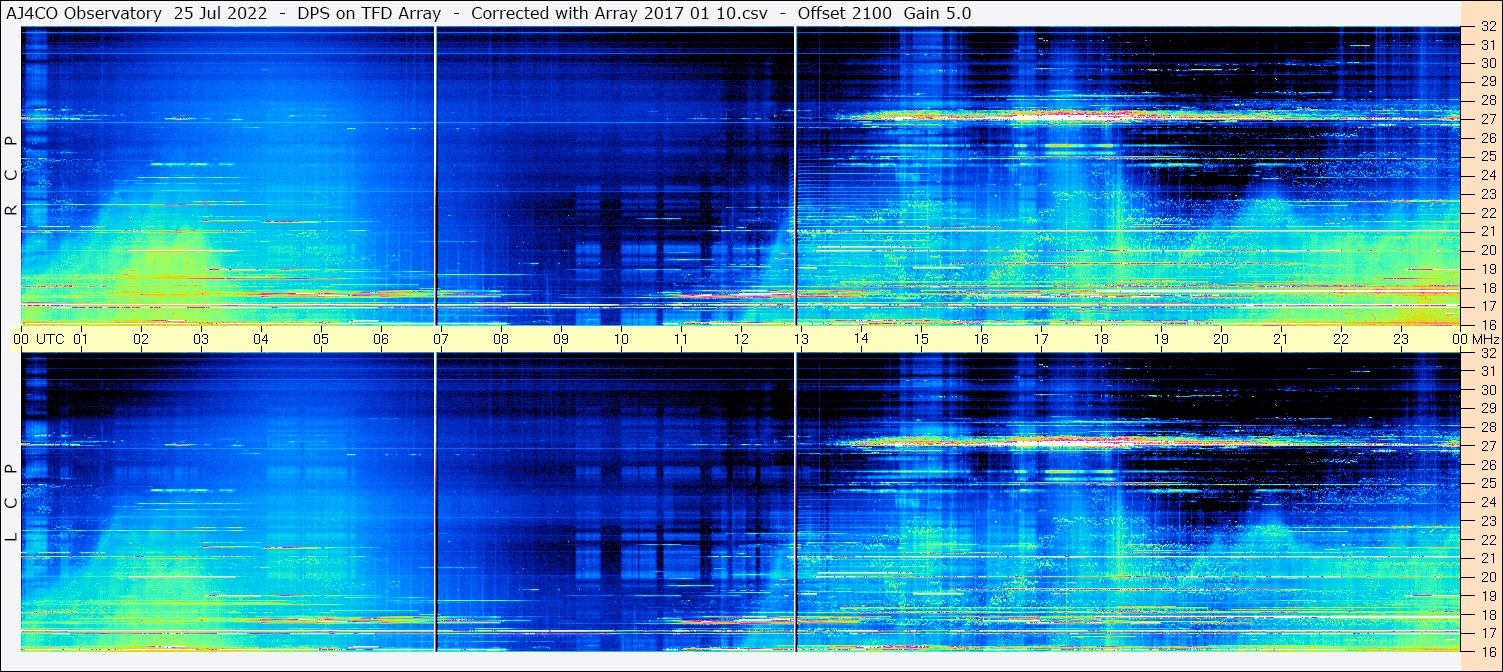Select hour marker 17 on UTC axis
The width and height of the screenshot is (1503, 672).
[1041, 339]
